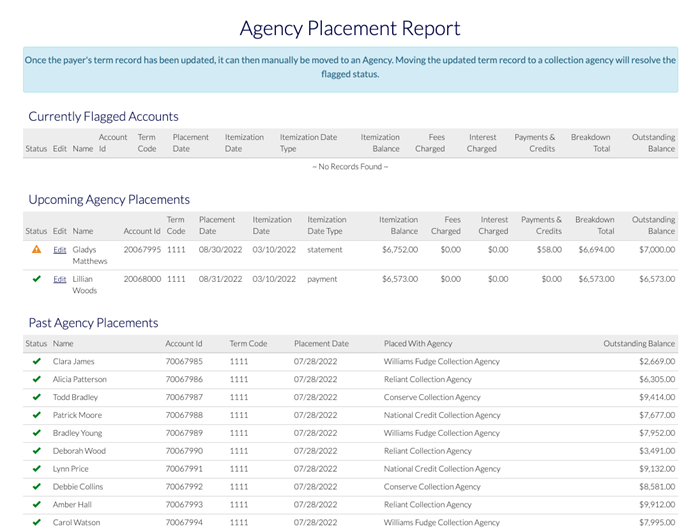Viewport: 700px width, 531px height.
Task: Open the Edit link for Gladys Matthews
Action: point(59,250)
